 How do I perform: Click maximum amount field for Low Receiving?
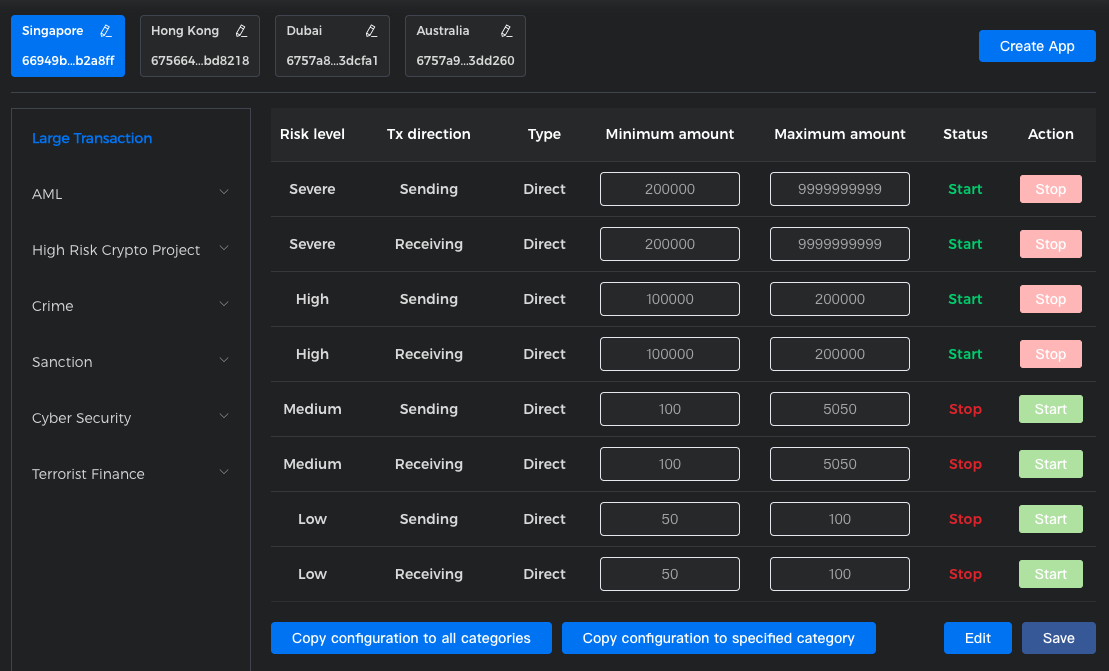click(x=840, y=574)
